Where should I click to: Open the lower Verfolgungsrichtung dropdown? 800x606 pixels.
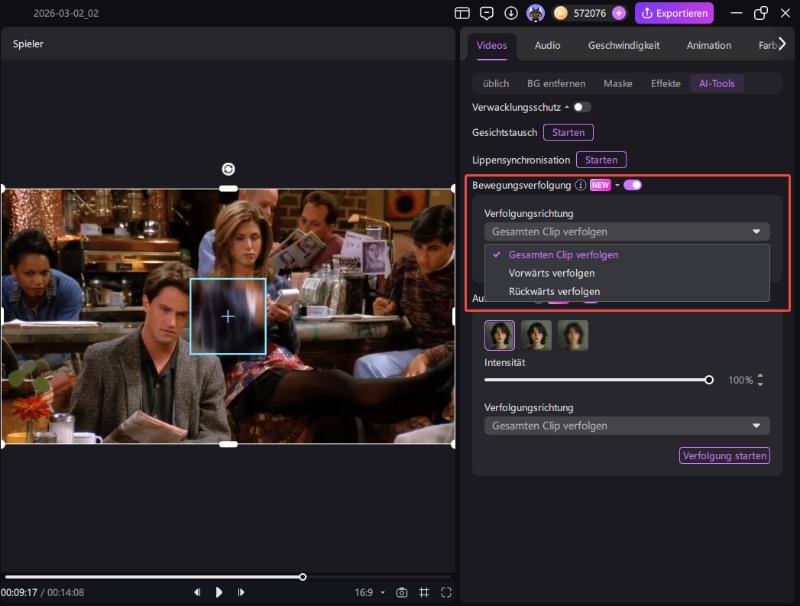(x=627, y=425)
